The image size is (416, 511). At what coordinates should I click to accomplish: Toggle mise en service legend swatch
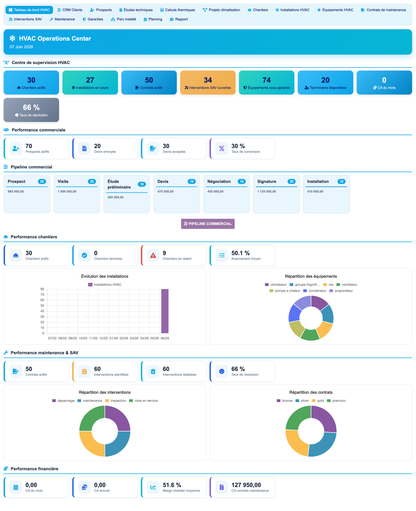pos(131,401)
